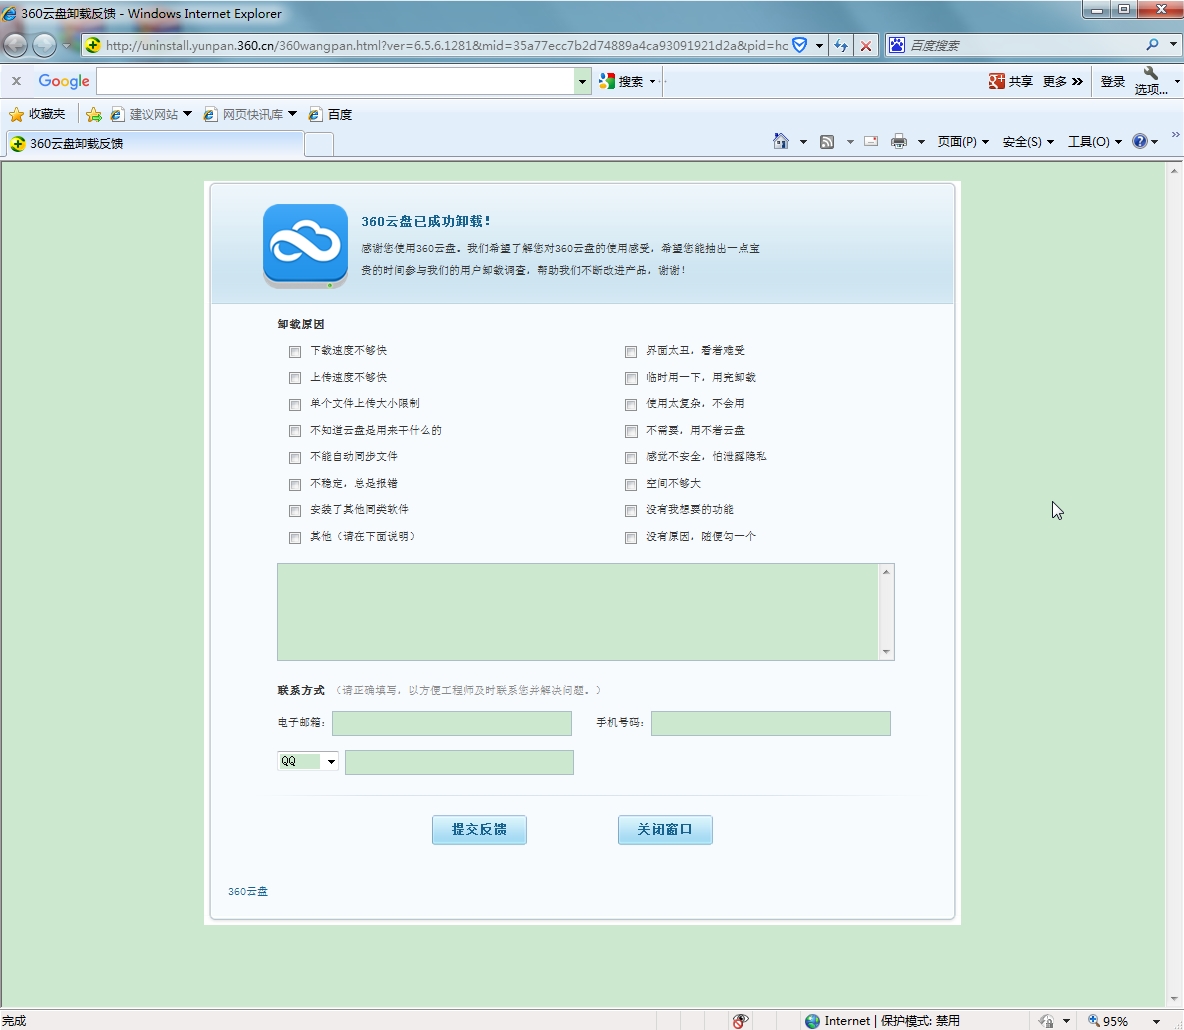The height and width of the screenshot is (1030, 1184).
Task: Click the browser Forward arrow button
Action: tap(45, 45)
